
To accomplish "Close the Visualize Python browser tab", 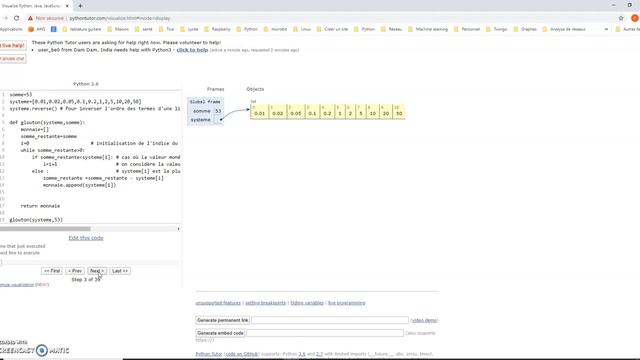I will point(67,6).
